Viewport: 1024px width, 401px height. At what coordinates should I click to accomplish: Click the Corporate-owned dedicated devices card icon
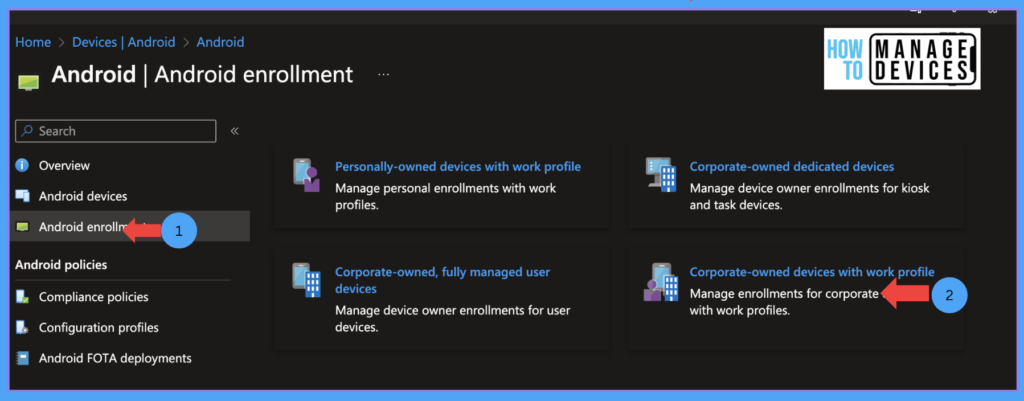click(x=660, y=174)
